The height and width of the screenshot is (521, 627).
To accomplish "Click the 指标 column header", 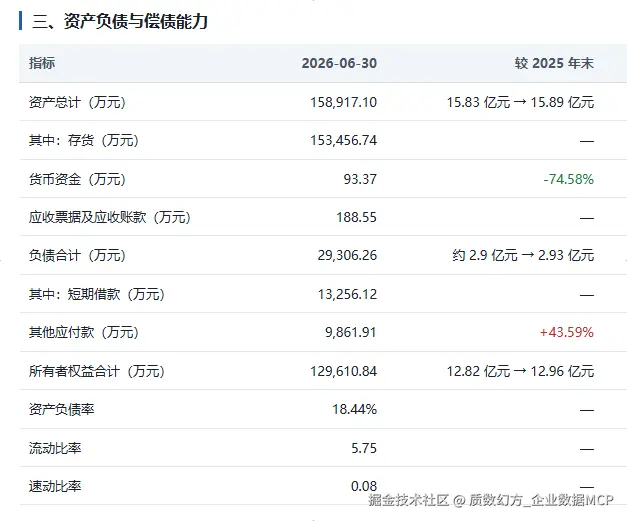I will point(42,63).
